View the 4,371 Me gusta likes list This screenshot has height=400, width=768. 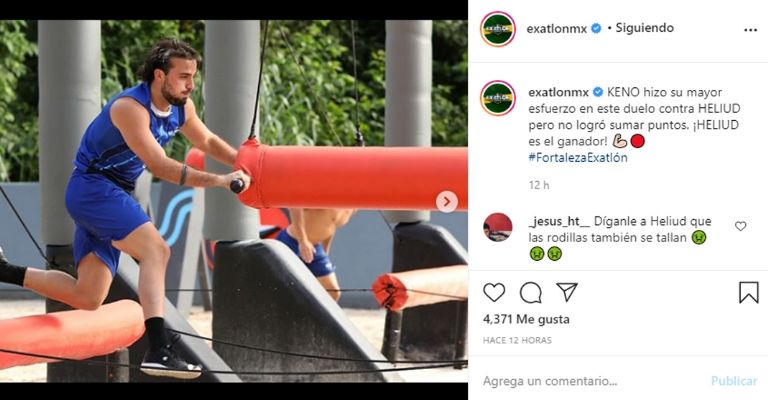[526, 319]
